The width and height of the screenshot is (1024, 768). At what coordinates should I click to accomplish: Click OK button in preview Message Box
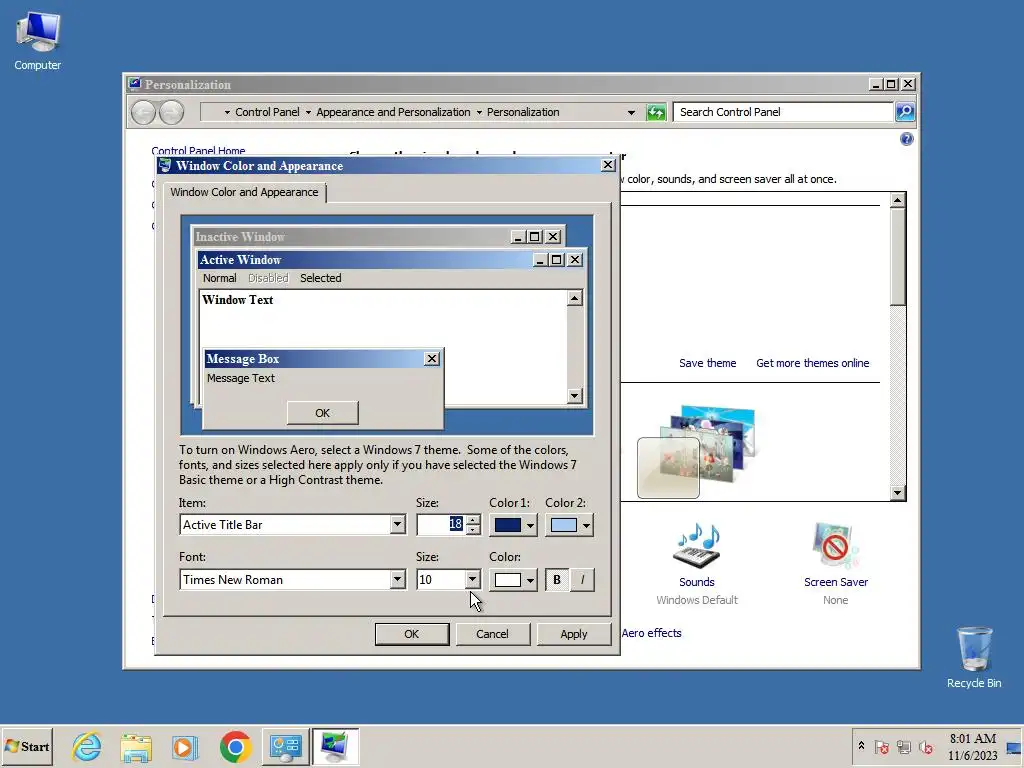[x=323, y=413]
